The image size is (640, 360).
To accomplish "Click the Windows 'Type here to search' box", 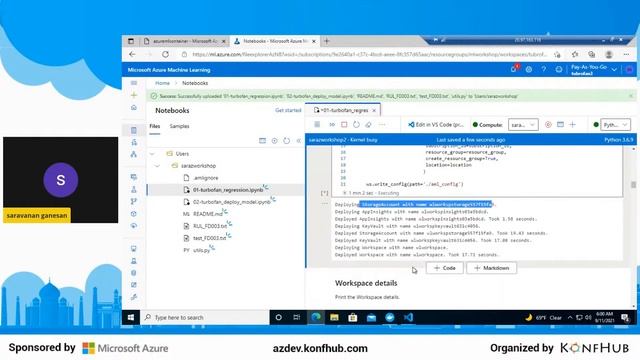I will [205, 317].
